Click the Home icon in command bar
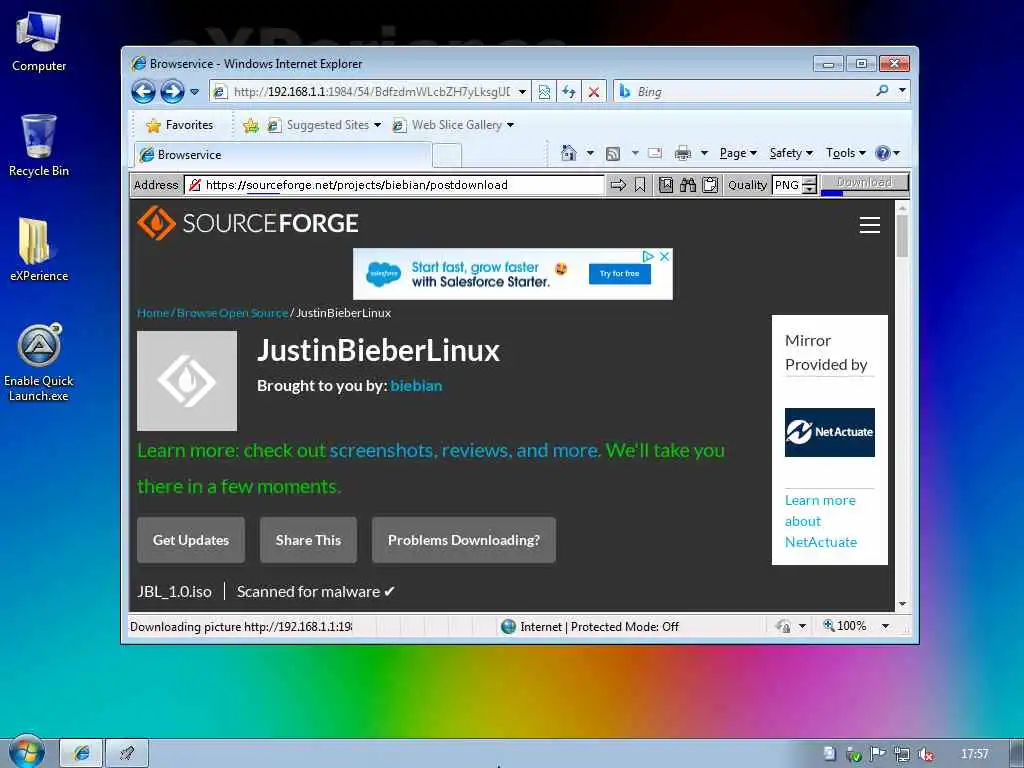The width and height of the screenshot is (1024, 768). 569,153
